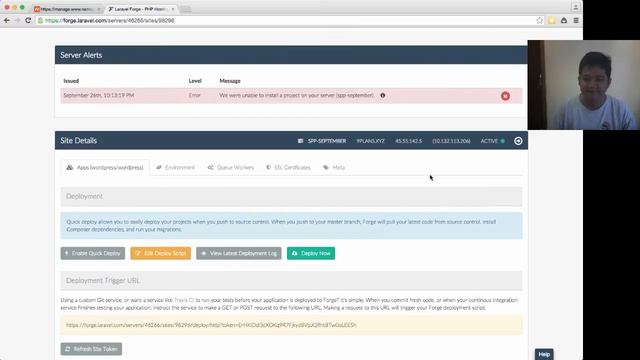Image resolution: width=640 pixels, height=360 pixels.
Task: Focus the forge.laravel.com address bar
Action: [286, 20]
